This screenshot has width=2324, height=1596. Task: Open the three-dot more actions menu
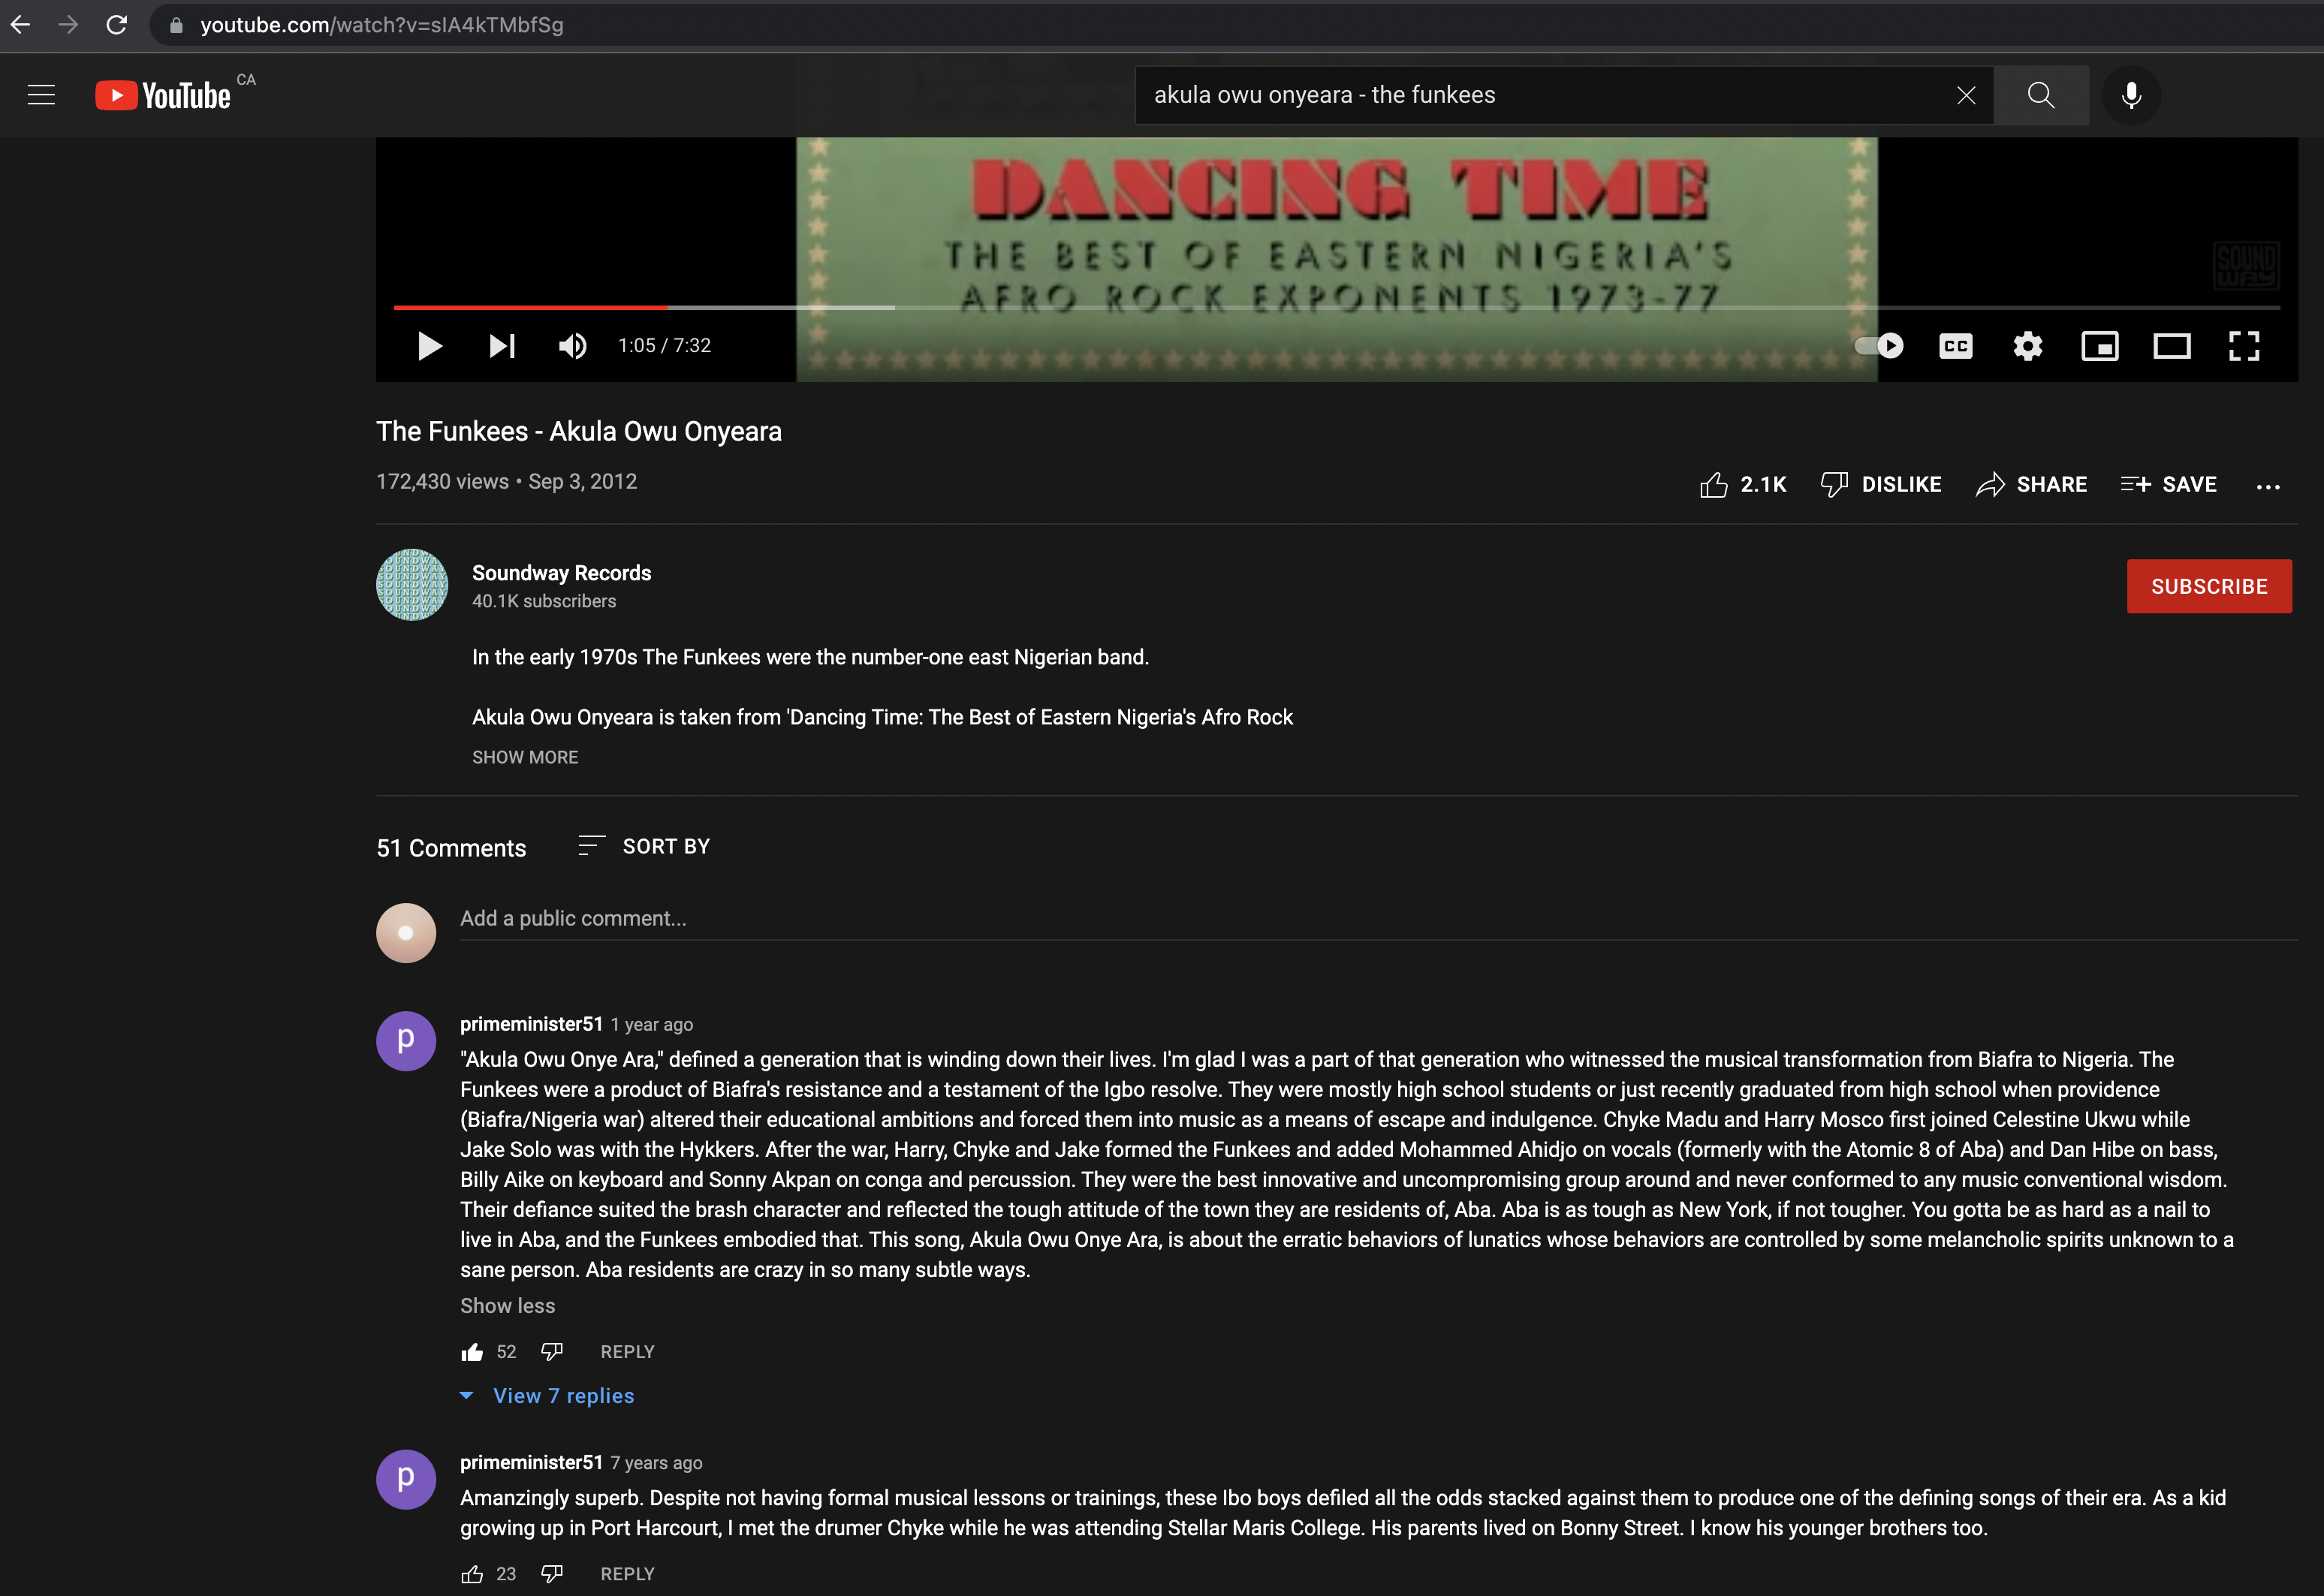[2268, 486]
